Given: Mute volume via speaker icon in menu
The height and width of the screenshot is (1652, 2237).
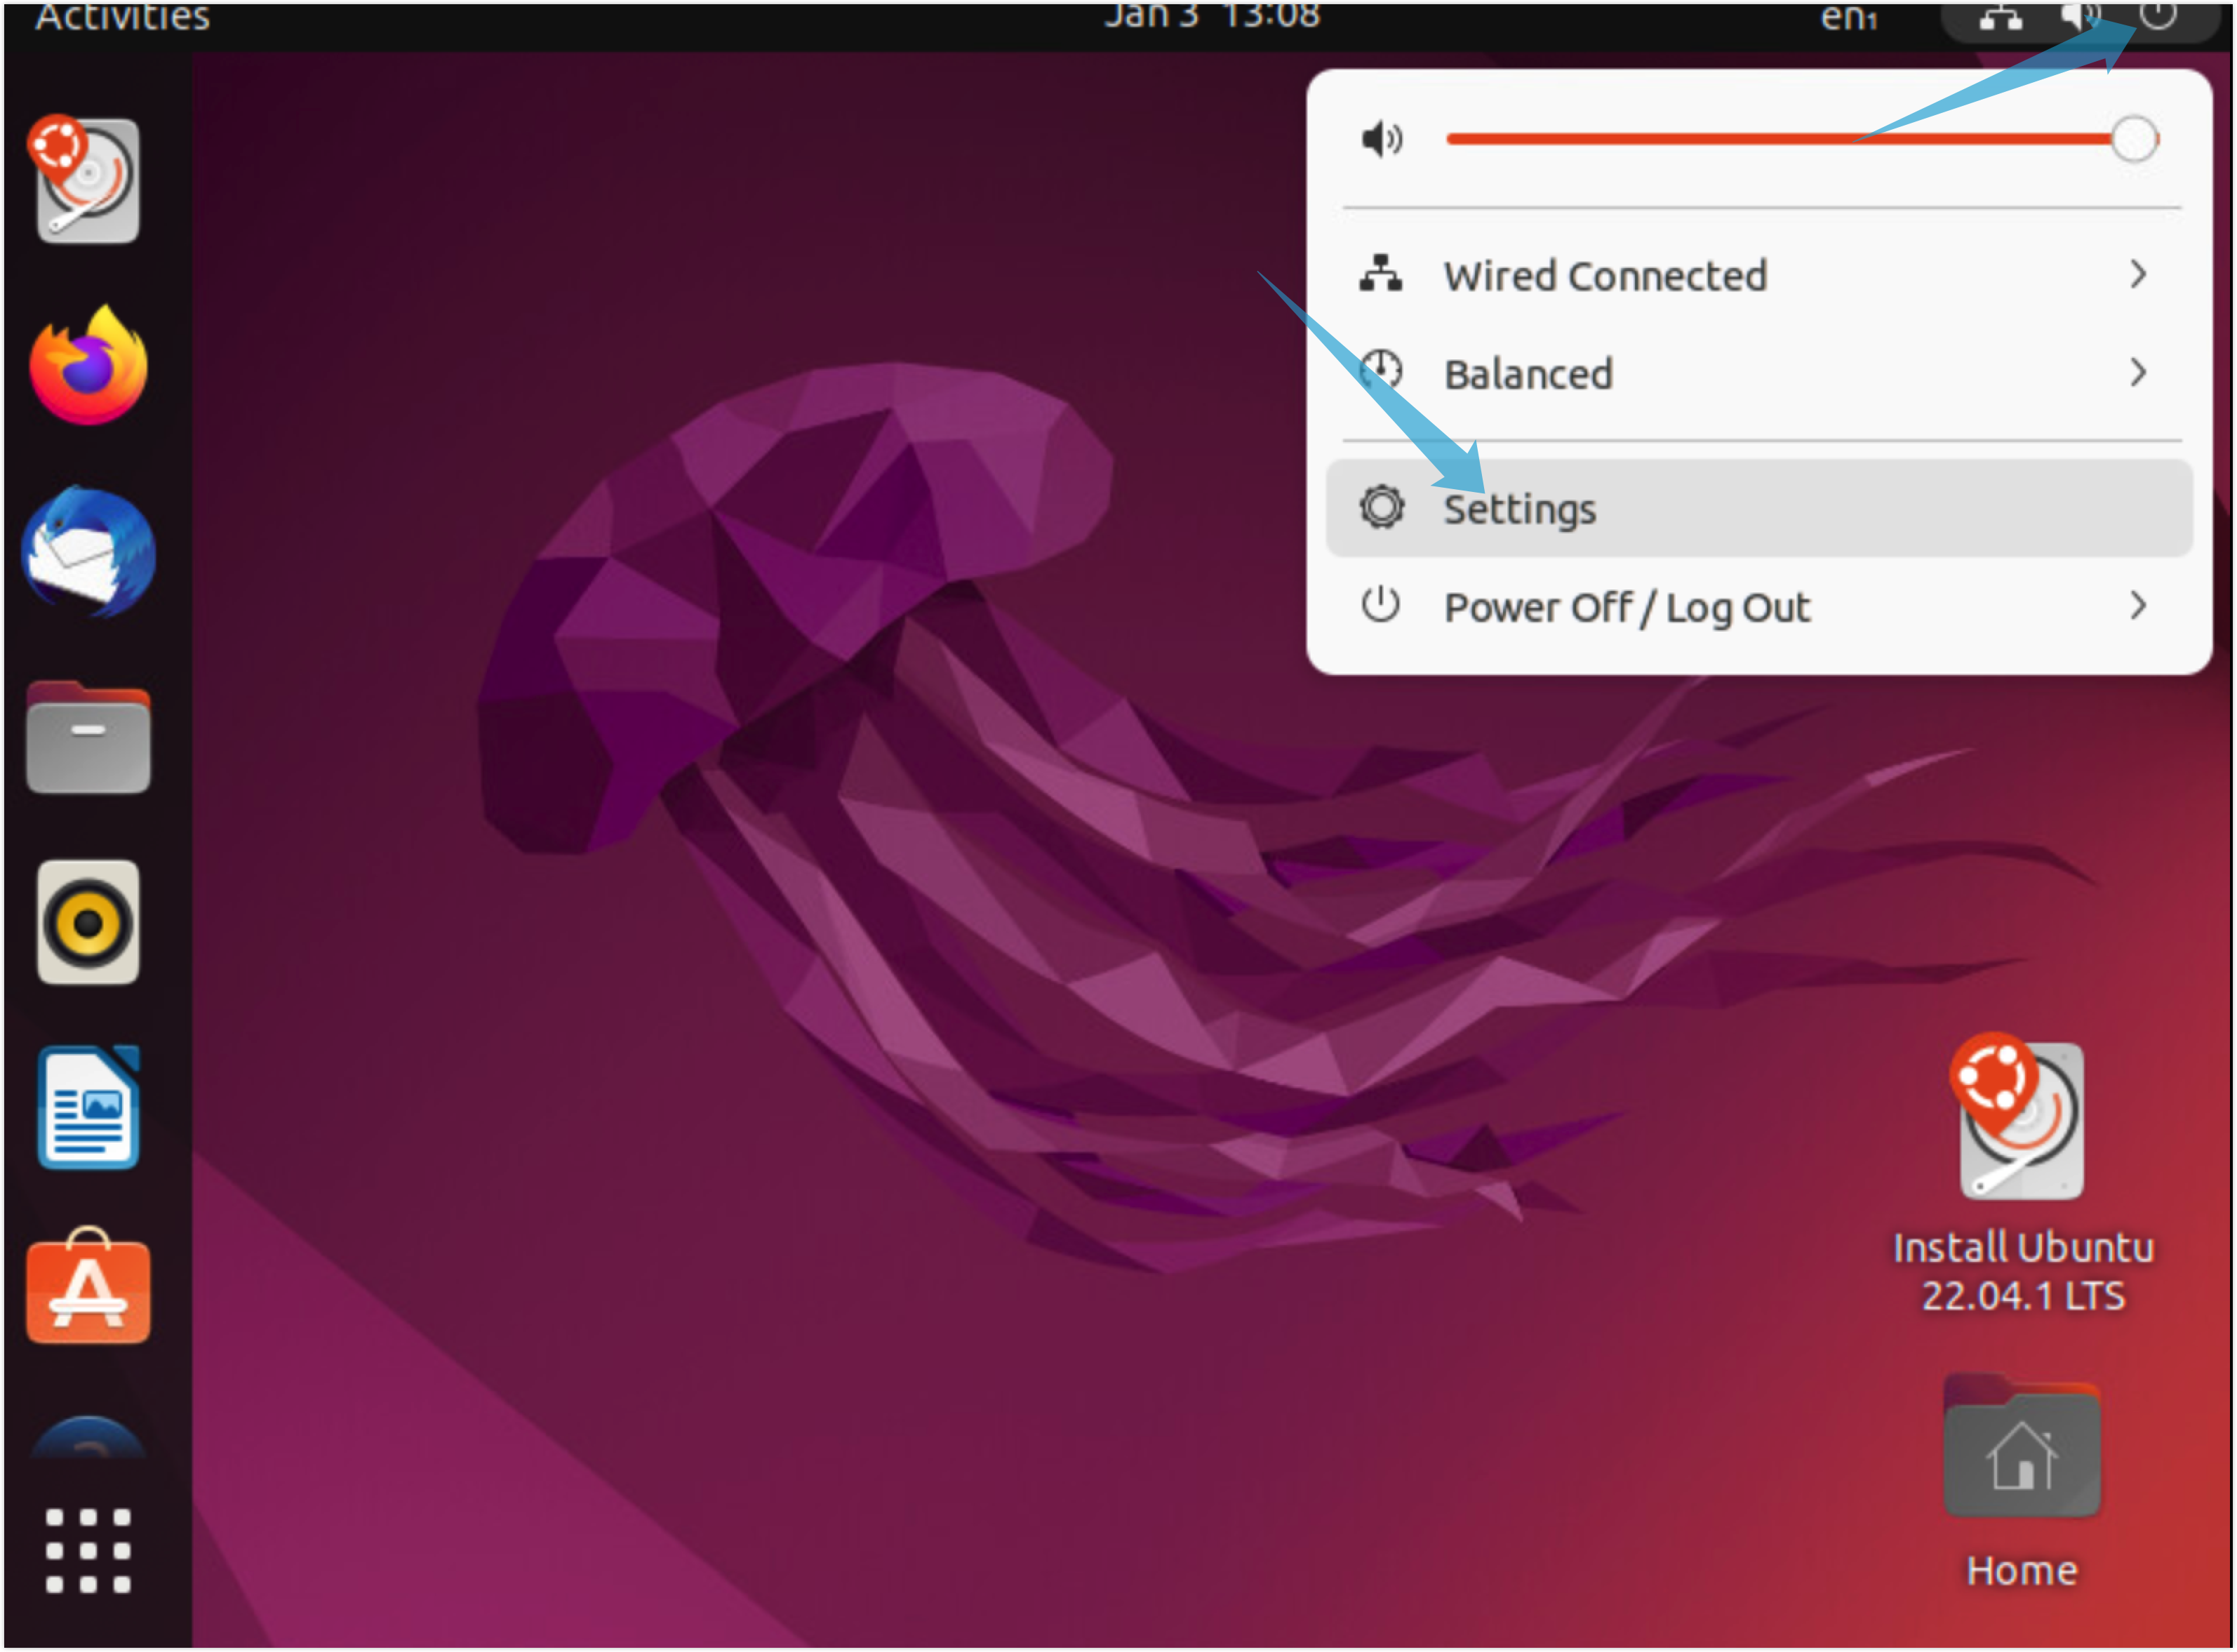Looking at the screenshot, I should point(1382,139).
